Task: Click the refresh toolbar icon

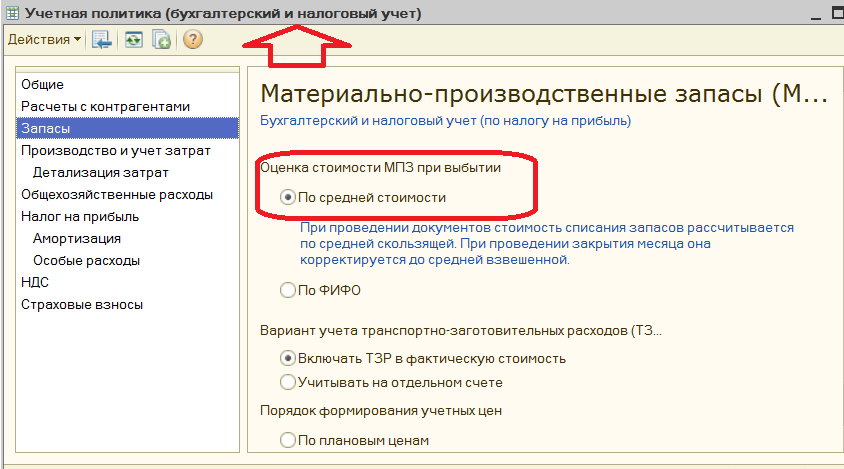Action: coord(133,39)
